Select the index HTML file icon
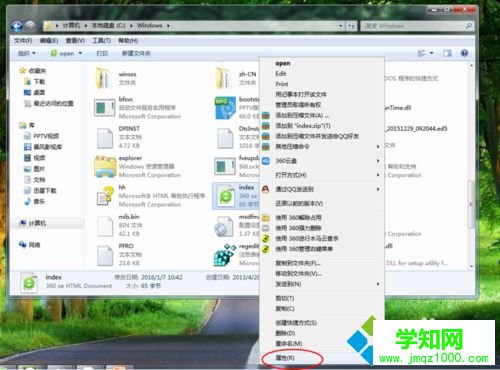500x370 pixels. pos(226,196)
